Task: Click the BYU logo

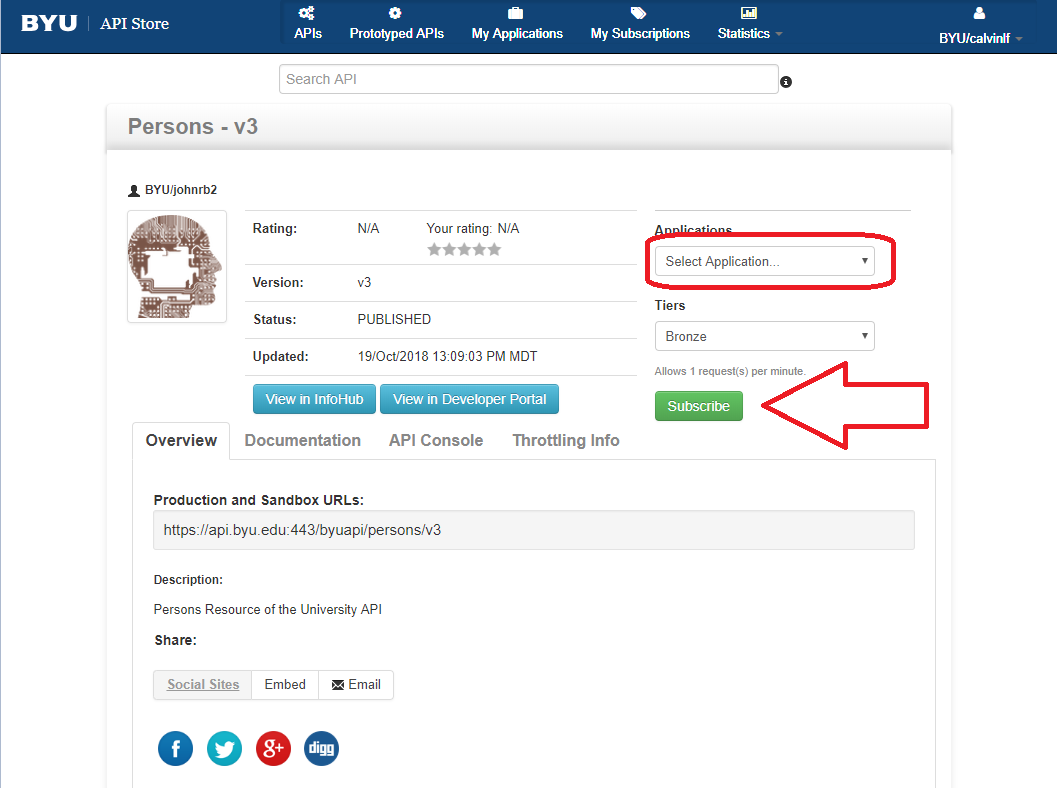Action: [49, 24]
